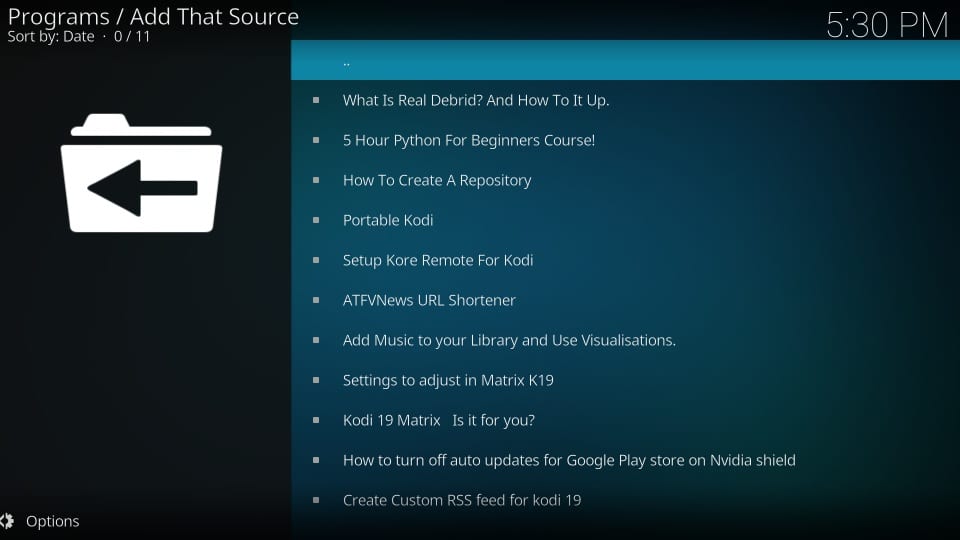Click bullet icon beside Create Custom RSS feed
This screenshot has width=960, height=540.
tap(316, 500)
